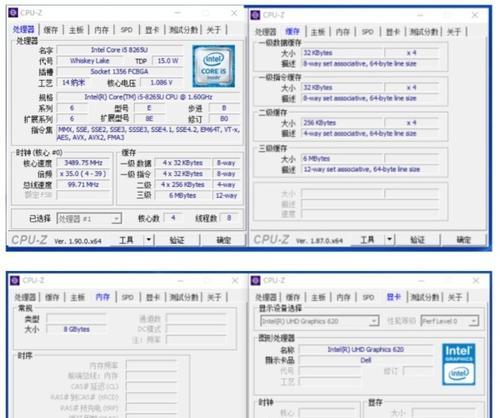Select 内存 tab in graphics window

point(343,297)
